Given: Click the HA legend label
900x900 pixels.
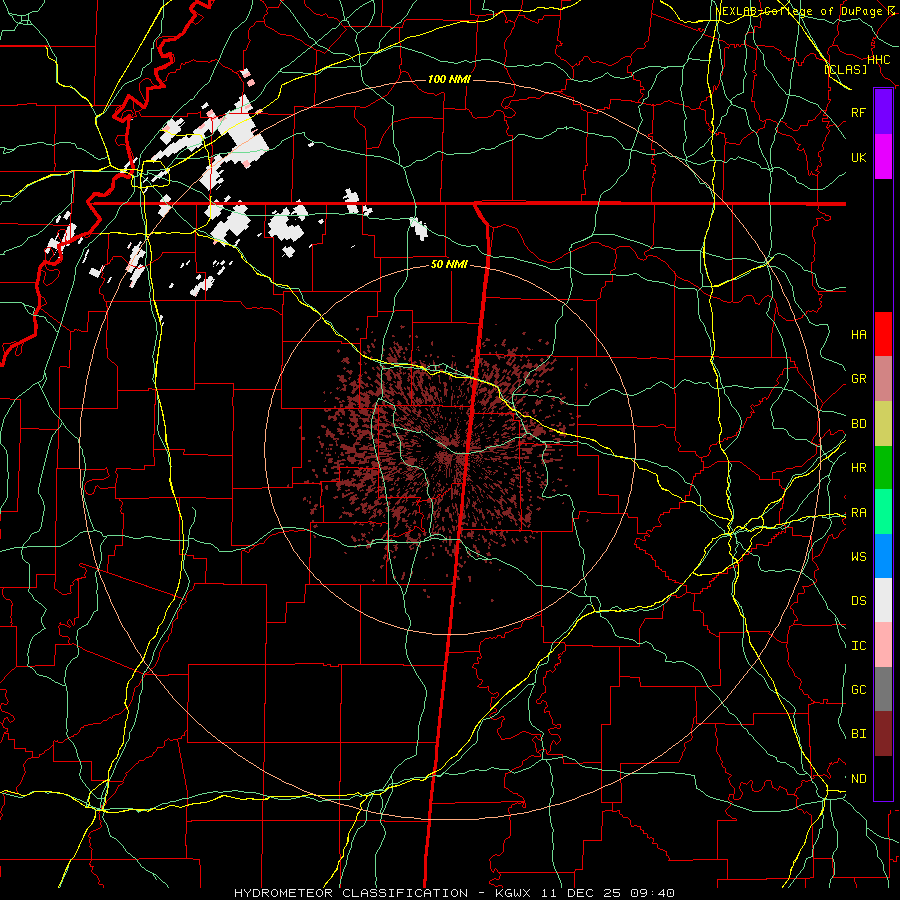Looking at the screenshot, I should coord(859,335).
